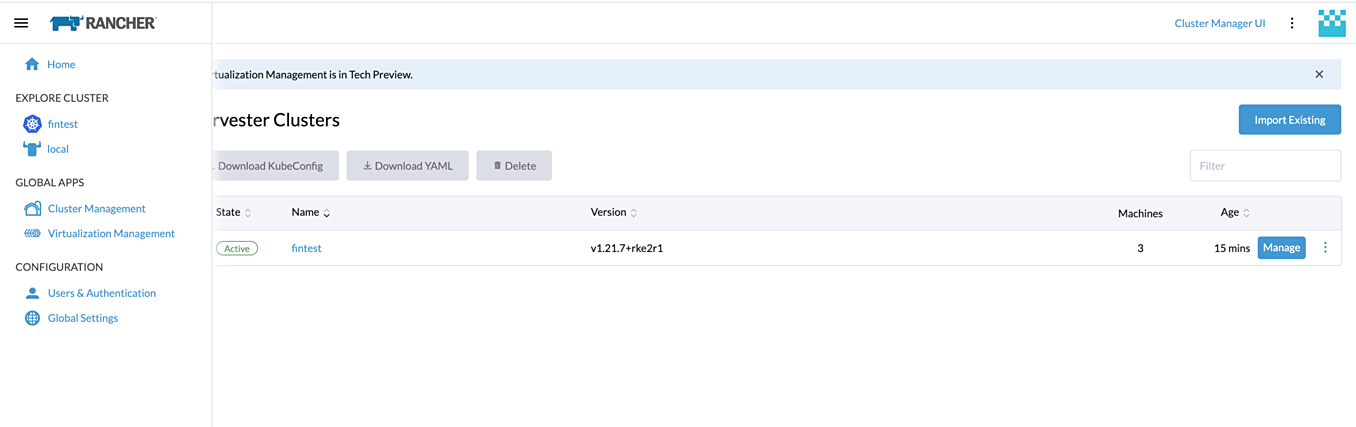Sort by Name column
Image resolution: width=1356 pixels, height=427 pixels.
pos(311,212)
